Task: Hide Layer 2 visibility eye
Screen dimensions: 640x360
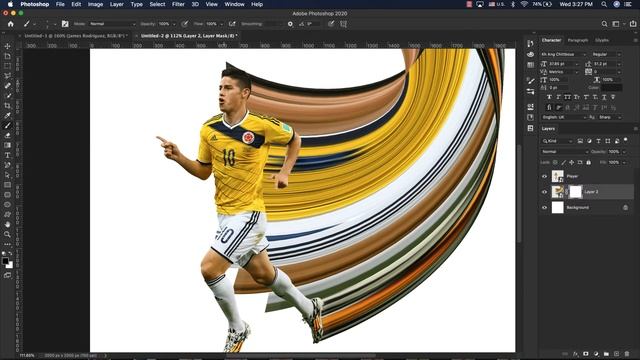Action: (x=544, y=192)
